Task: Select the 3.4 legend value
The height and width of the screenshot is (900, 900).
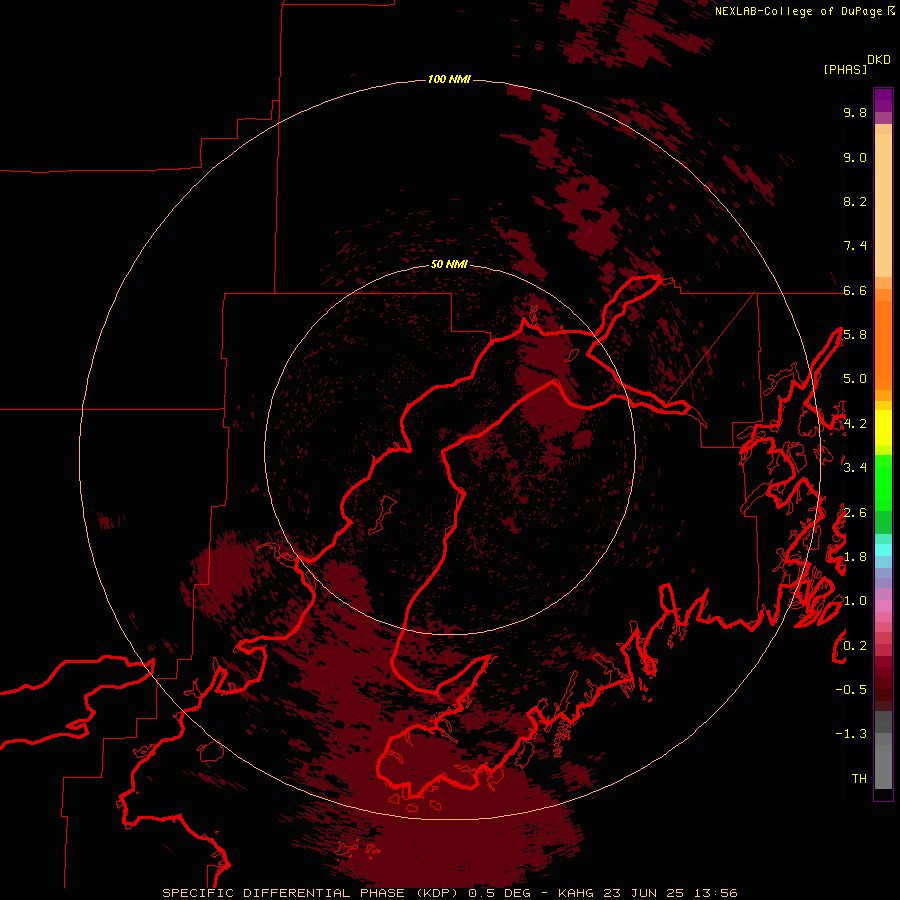Action: (x=855, y=468)
